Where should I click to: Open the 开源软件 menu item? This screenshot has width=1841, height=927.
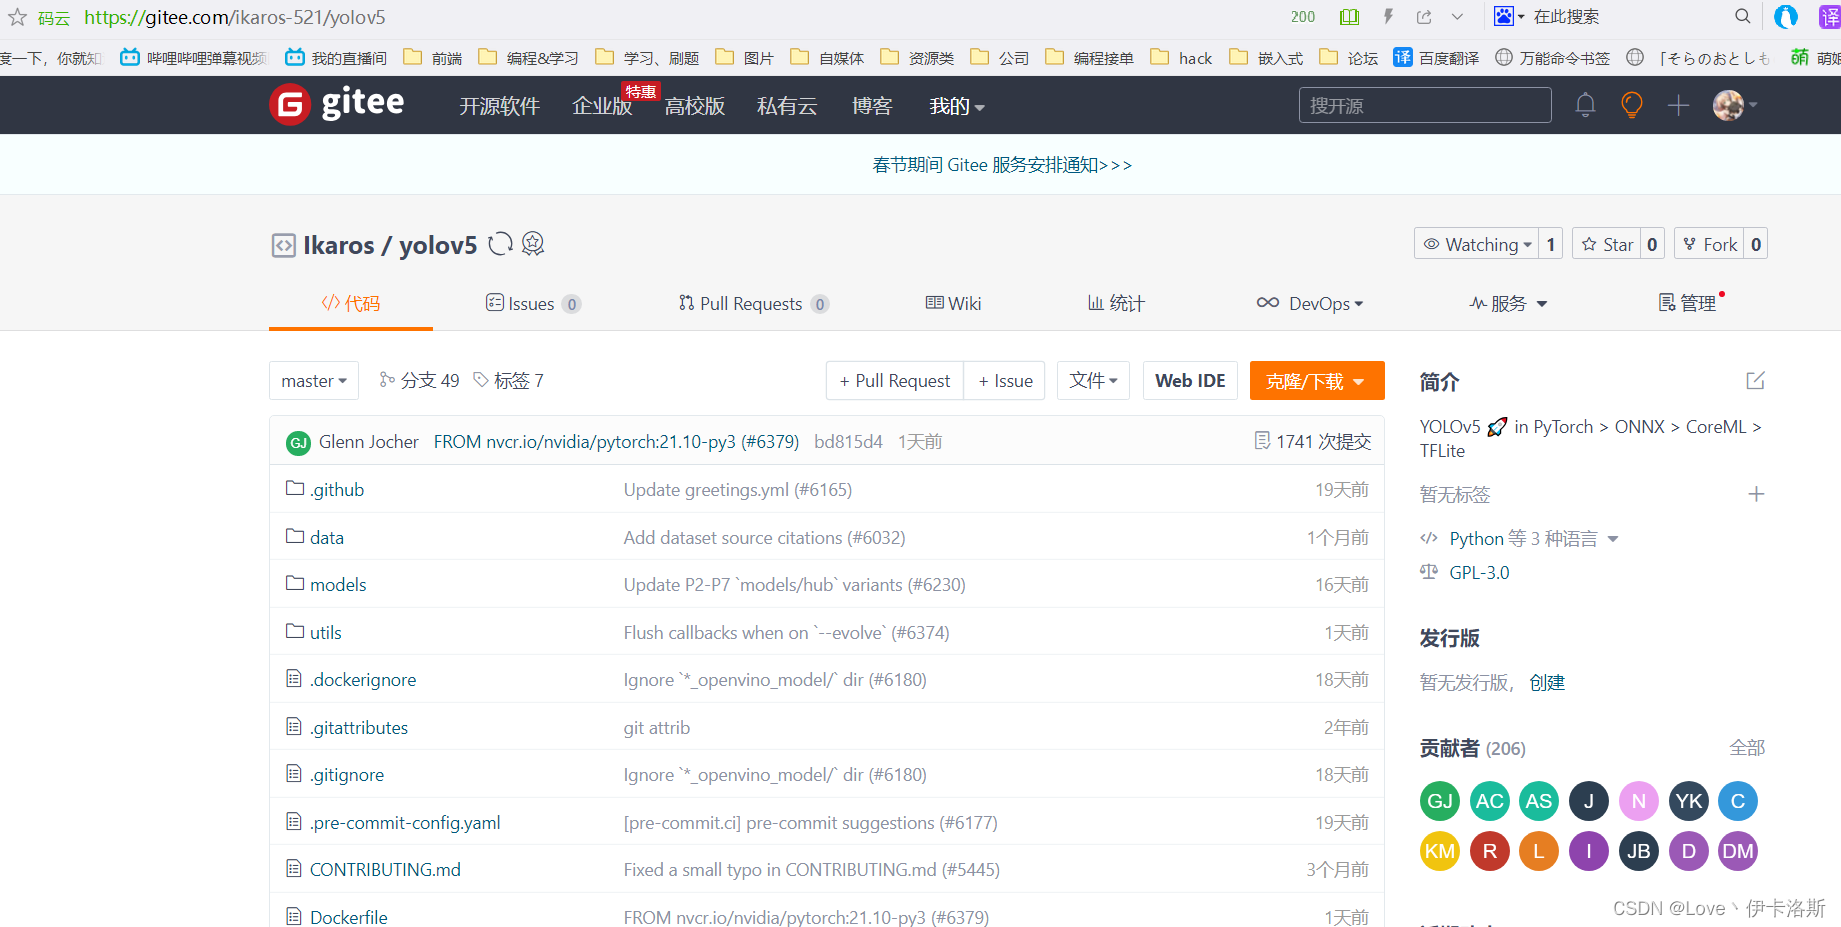click(x=499, y=106)
